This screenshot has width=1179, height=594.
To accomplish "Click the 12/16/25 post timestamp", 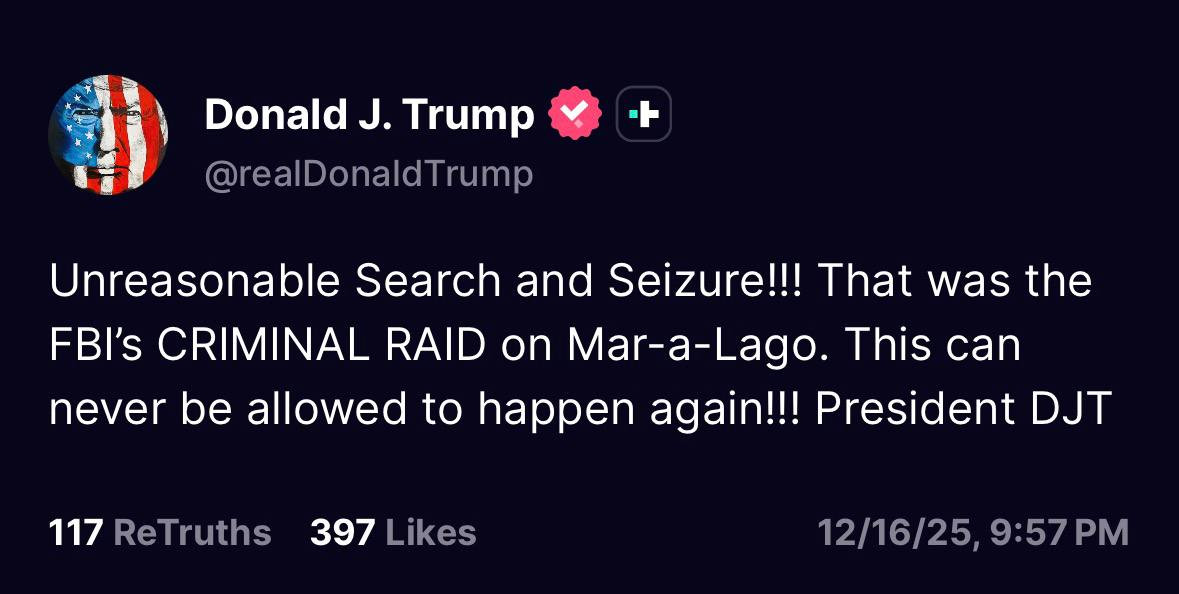I will point(972,533).
